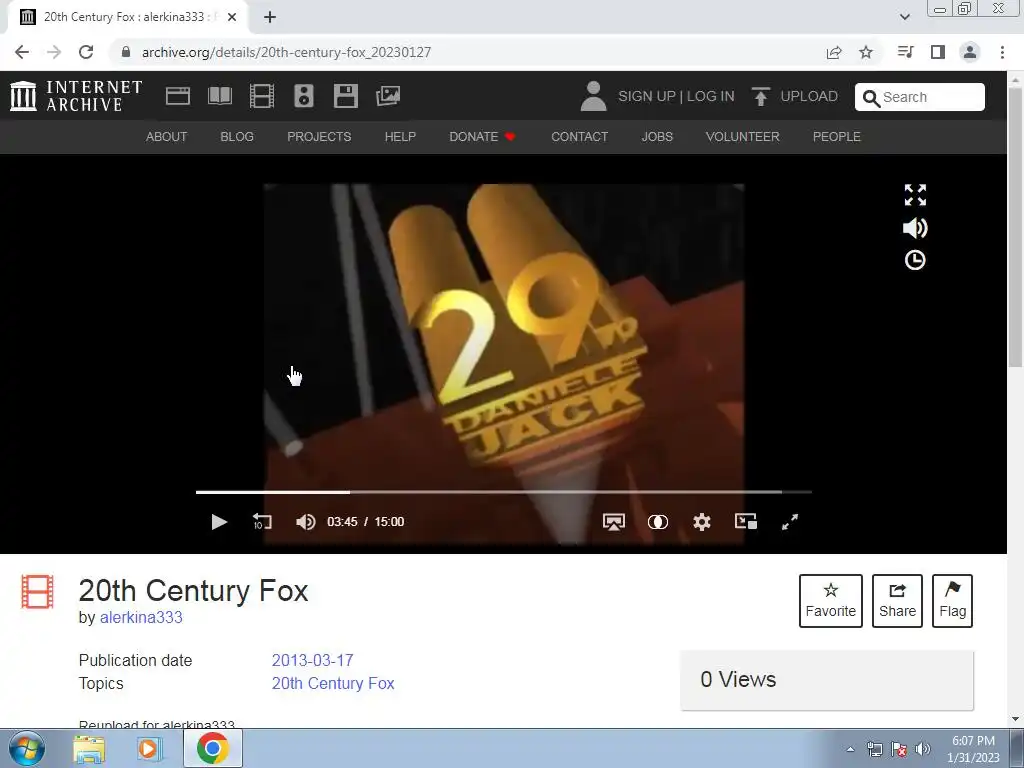Open the PEOPLE menu item
Screen dimensions: 1024x768
(837, 136)
